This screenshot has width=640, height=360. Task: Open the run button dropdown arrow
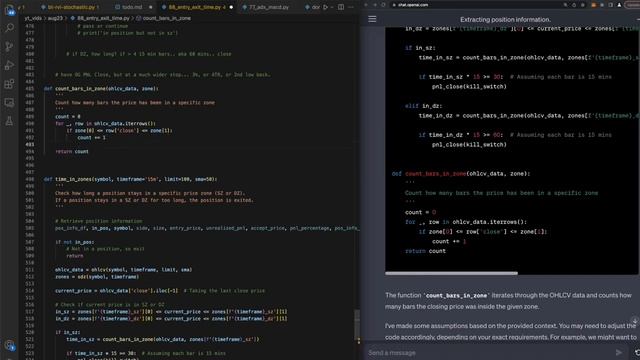click(331, 7)
